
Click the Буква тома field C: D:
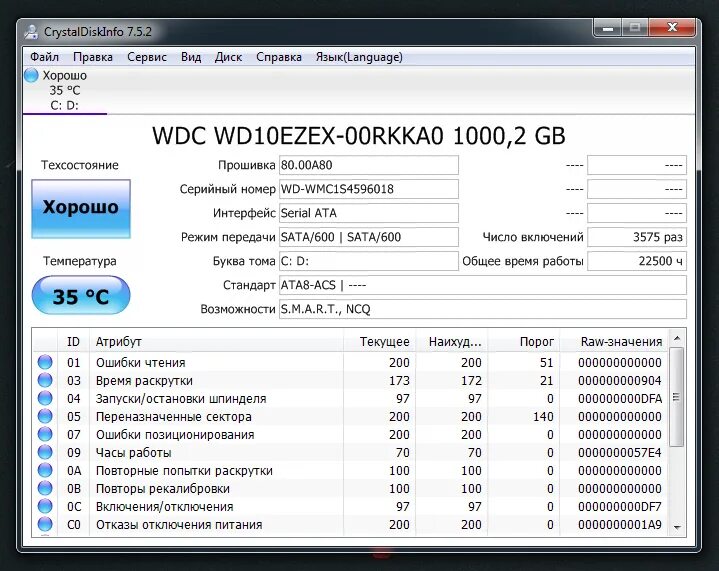coord(369,261)
